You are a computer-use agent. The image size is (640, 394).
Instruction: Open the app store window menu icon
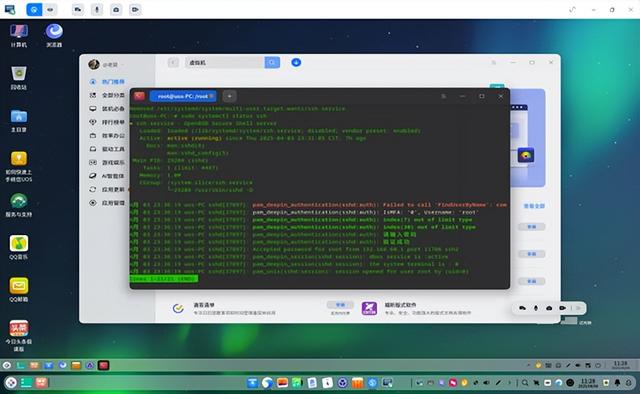point(494,62)
